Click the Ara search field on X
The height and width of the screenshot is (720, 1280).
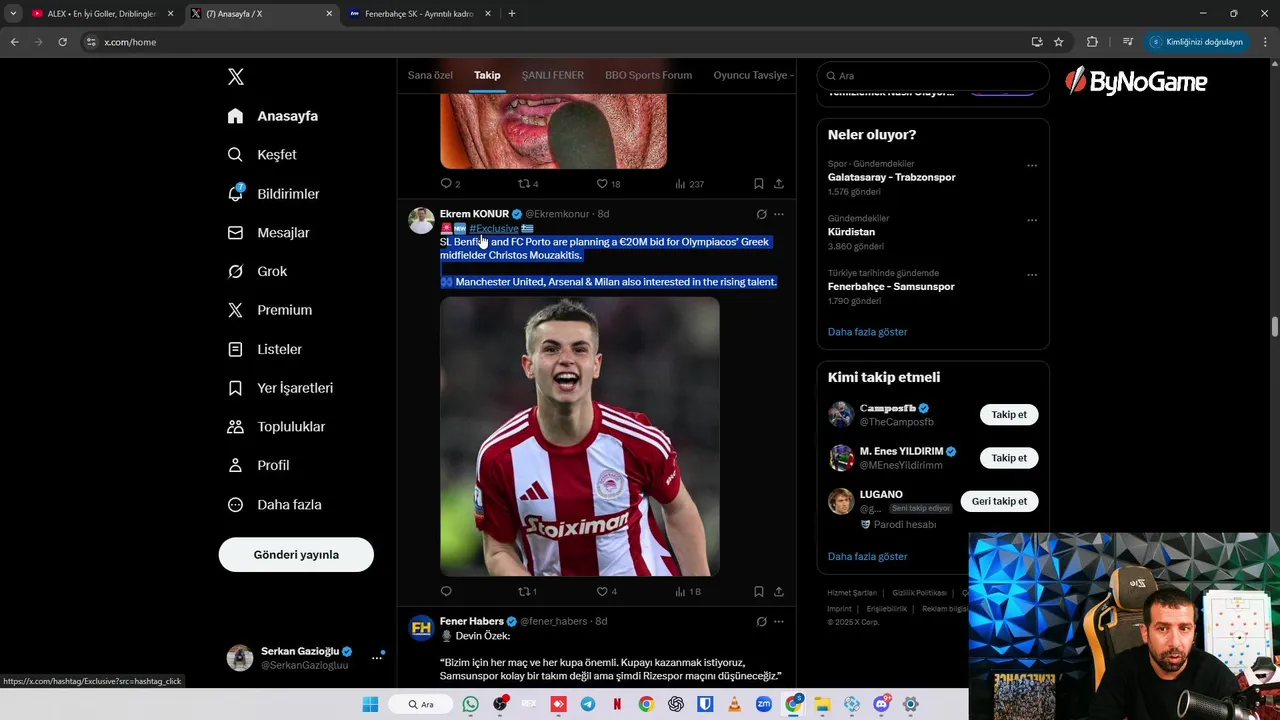click(933, 76)
